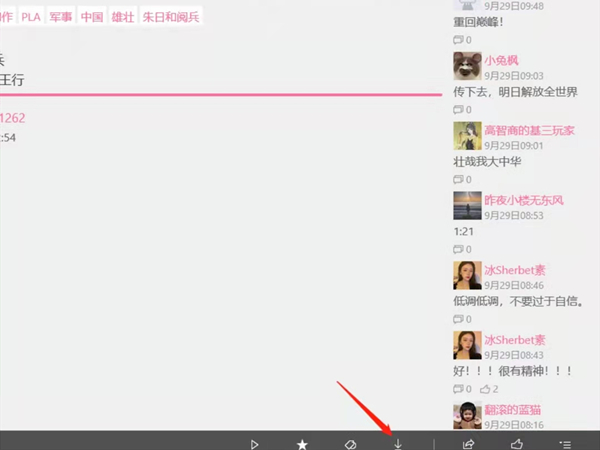Click comment text 低调低调，不要过于自信。
This screenshot has height=450, width=600.
click(518, 302)
